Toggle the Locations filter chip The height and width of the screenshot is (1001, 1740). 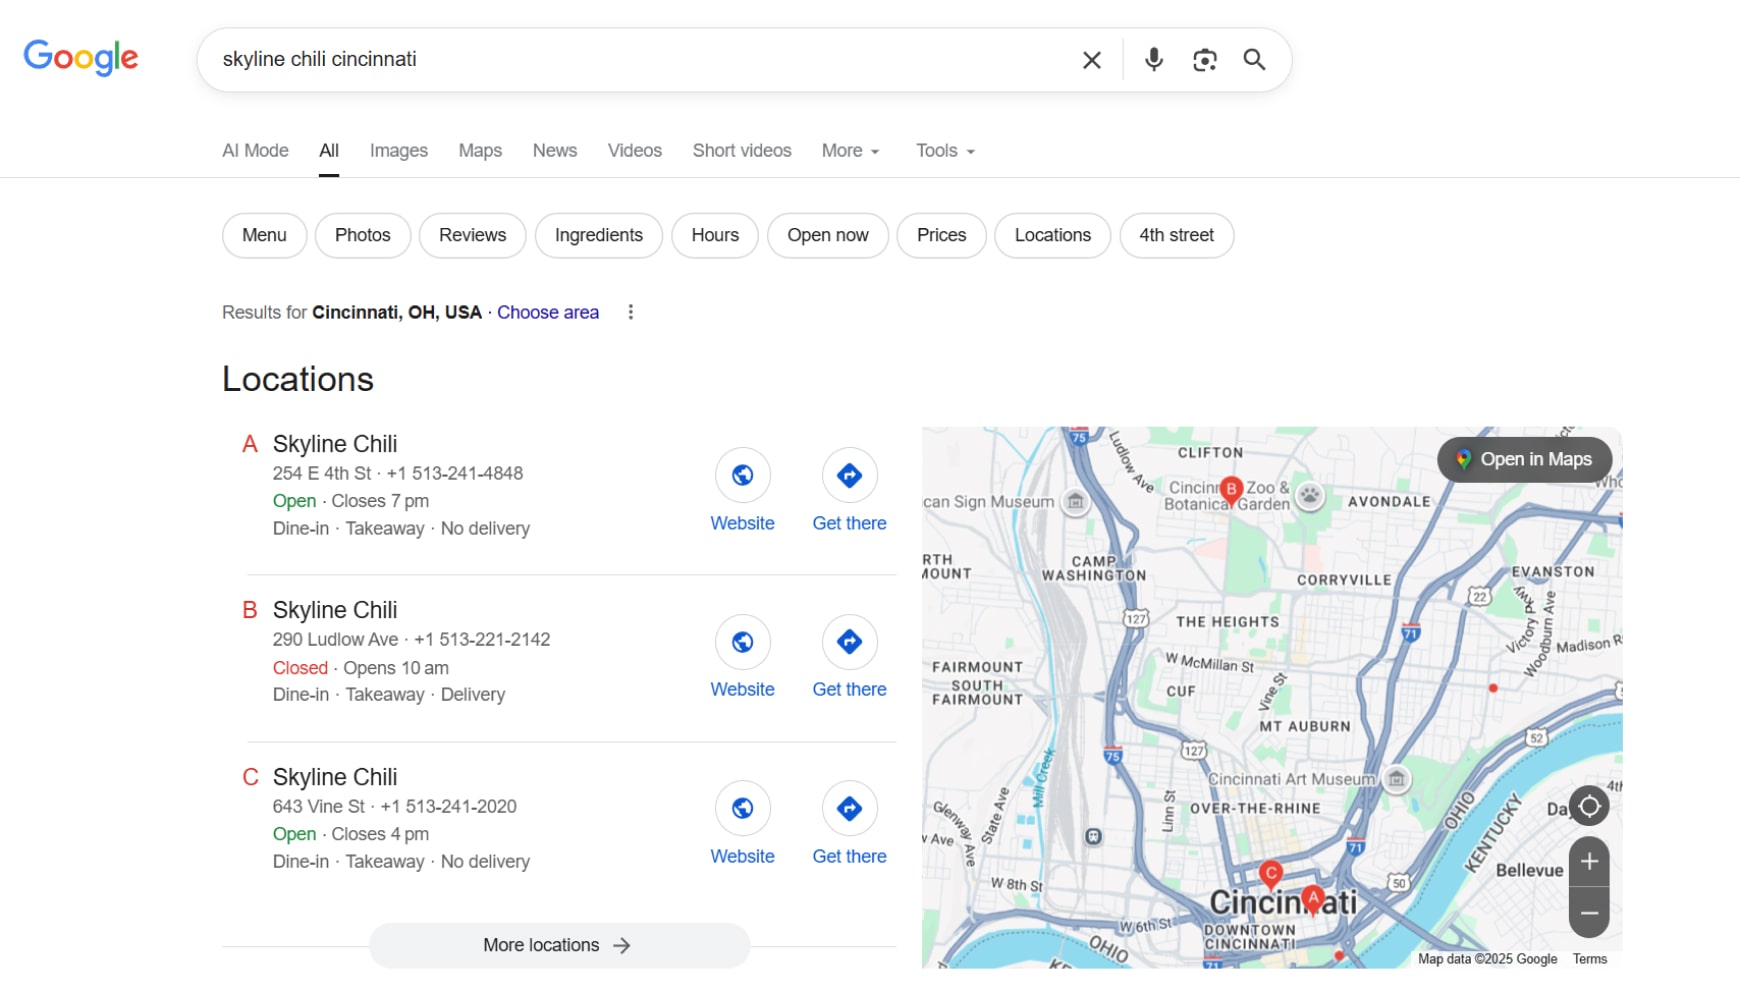tap(1052, 235)
